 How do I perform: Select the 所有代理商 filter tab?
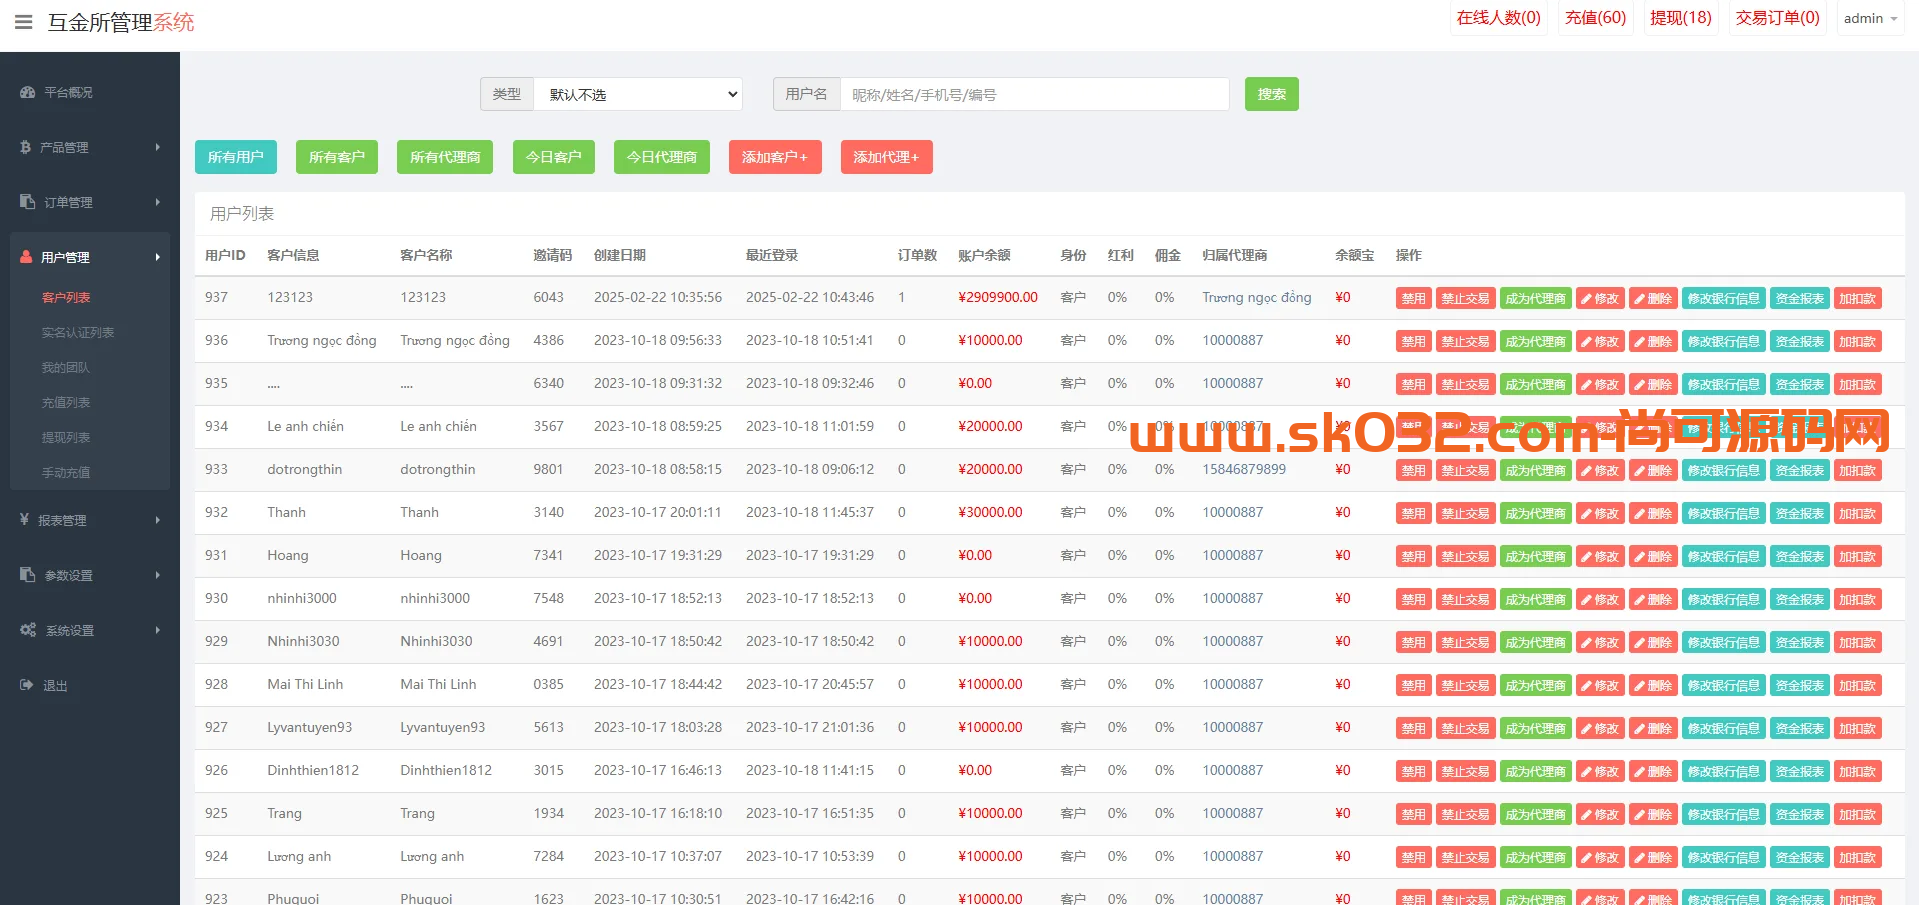445,157
